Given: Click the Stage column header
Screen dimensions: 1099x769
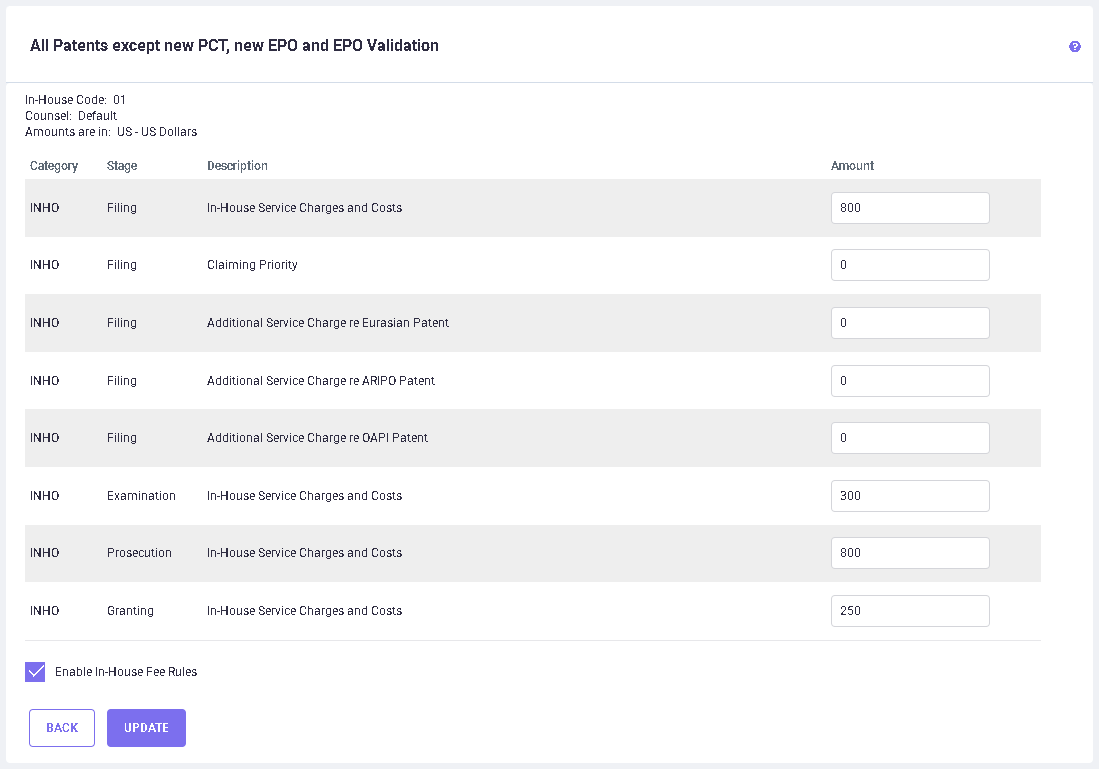Looking at the screenshot, I should (x=122, y=166).
